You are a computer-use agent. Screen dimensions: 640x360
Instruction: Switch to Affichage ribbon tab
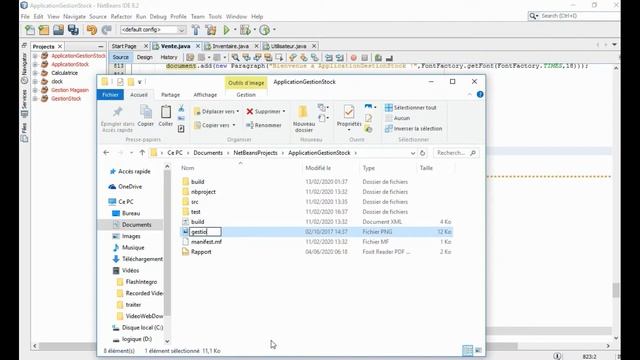tap(205, 95)
